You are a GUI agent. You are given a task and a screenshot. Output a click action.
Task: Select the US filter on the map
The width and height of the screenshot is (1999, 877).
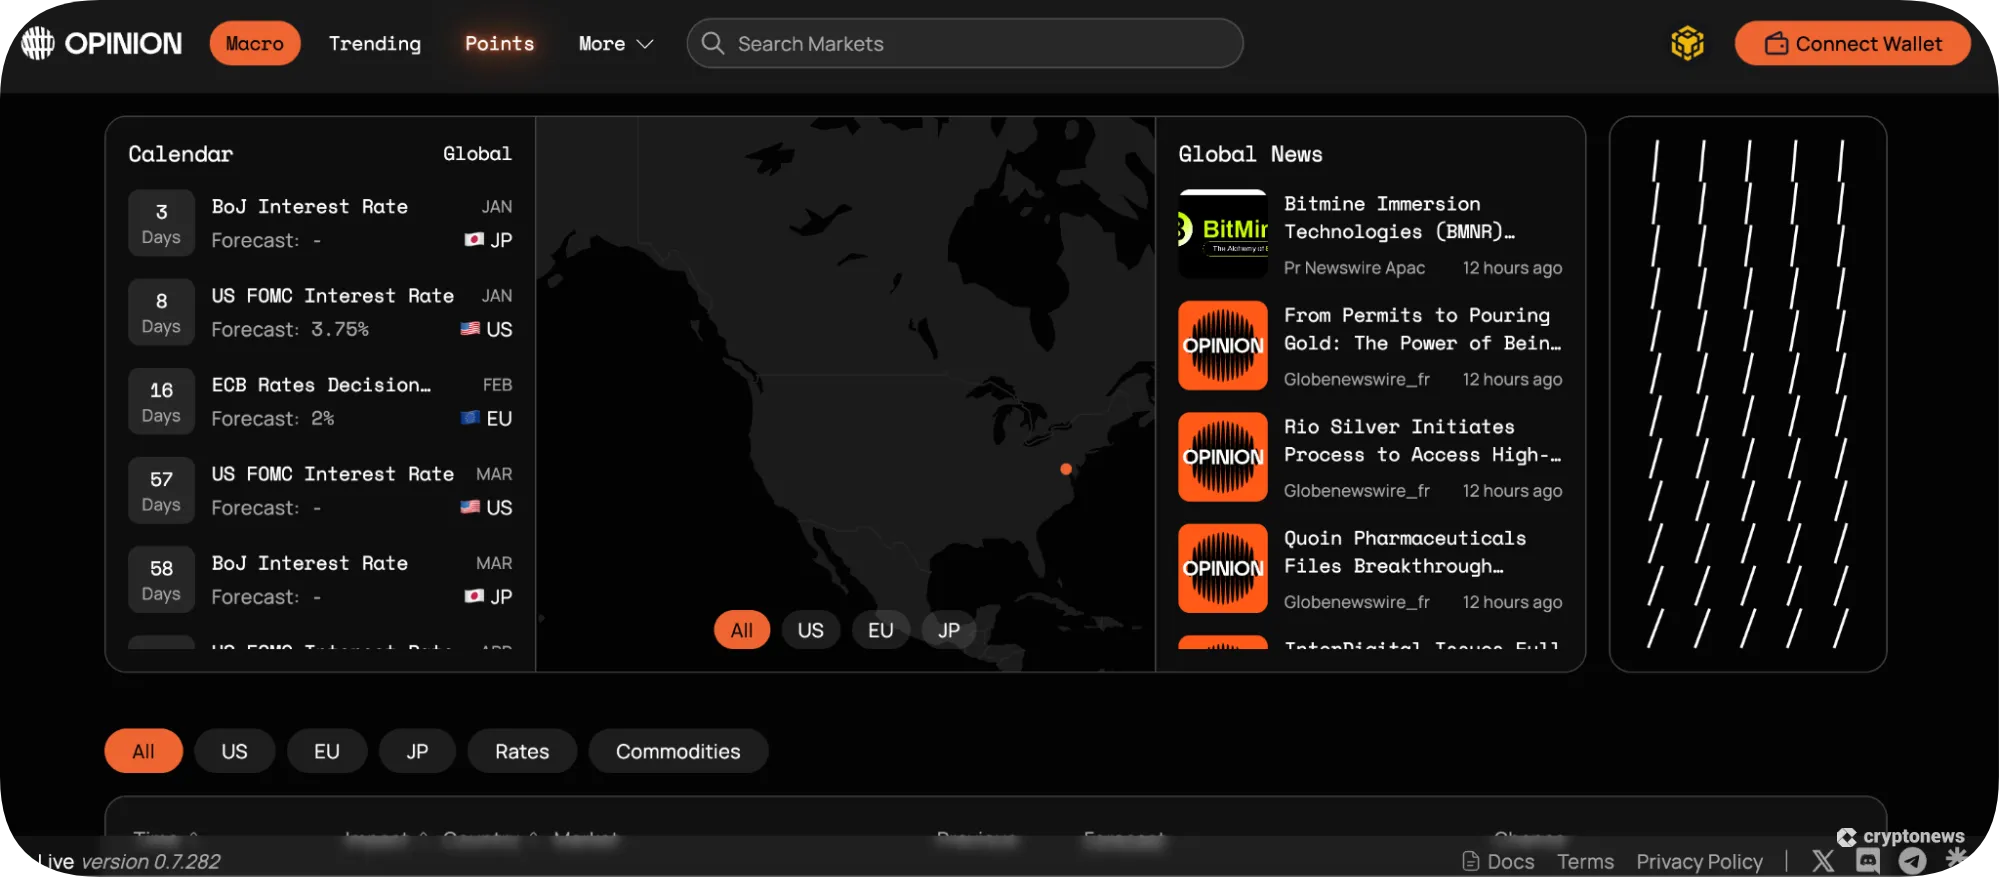tap(810, 630)
